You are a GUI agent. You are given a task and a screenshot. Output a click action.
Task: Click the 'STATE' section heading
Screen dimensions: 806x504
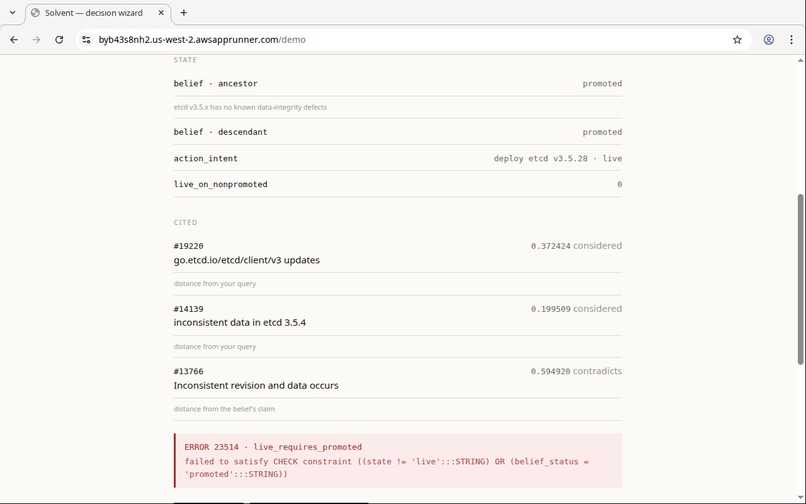click(x=185, y=60)
